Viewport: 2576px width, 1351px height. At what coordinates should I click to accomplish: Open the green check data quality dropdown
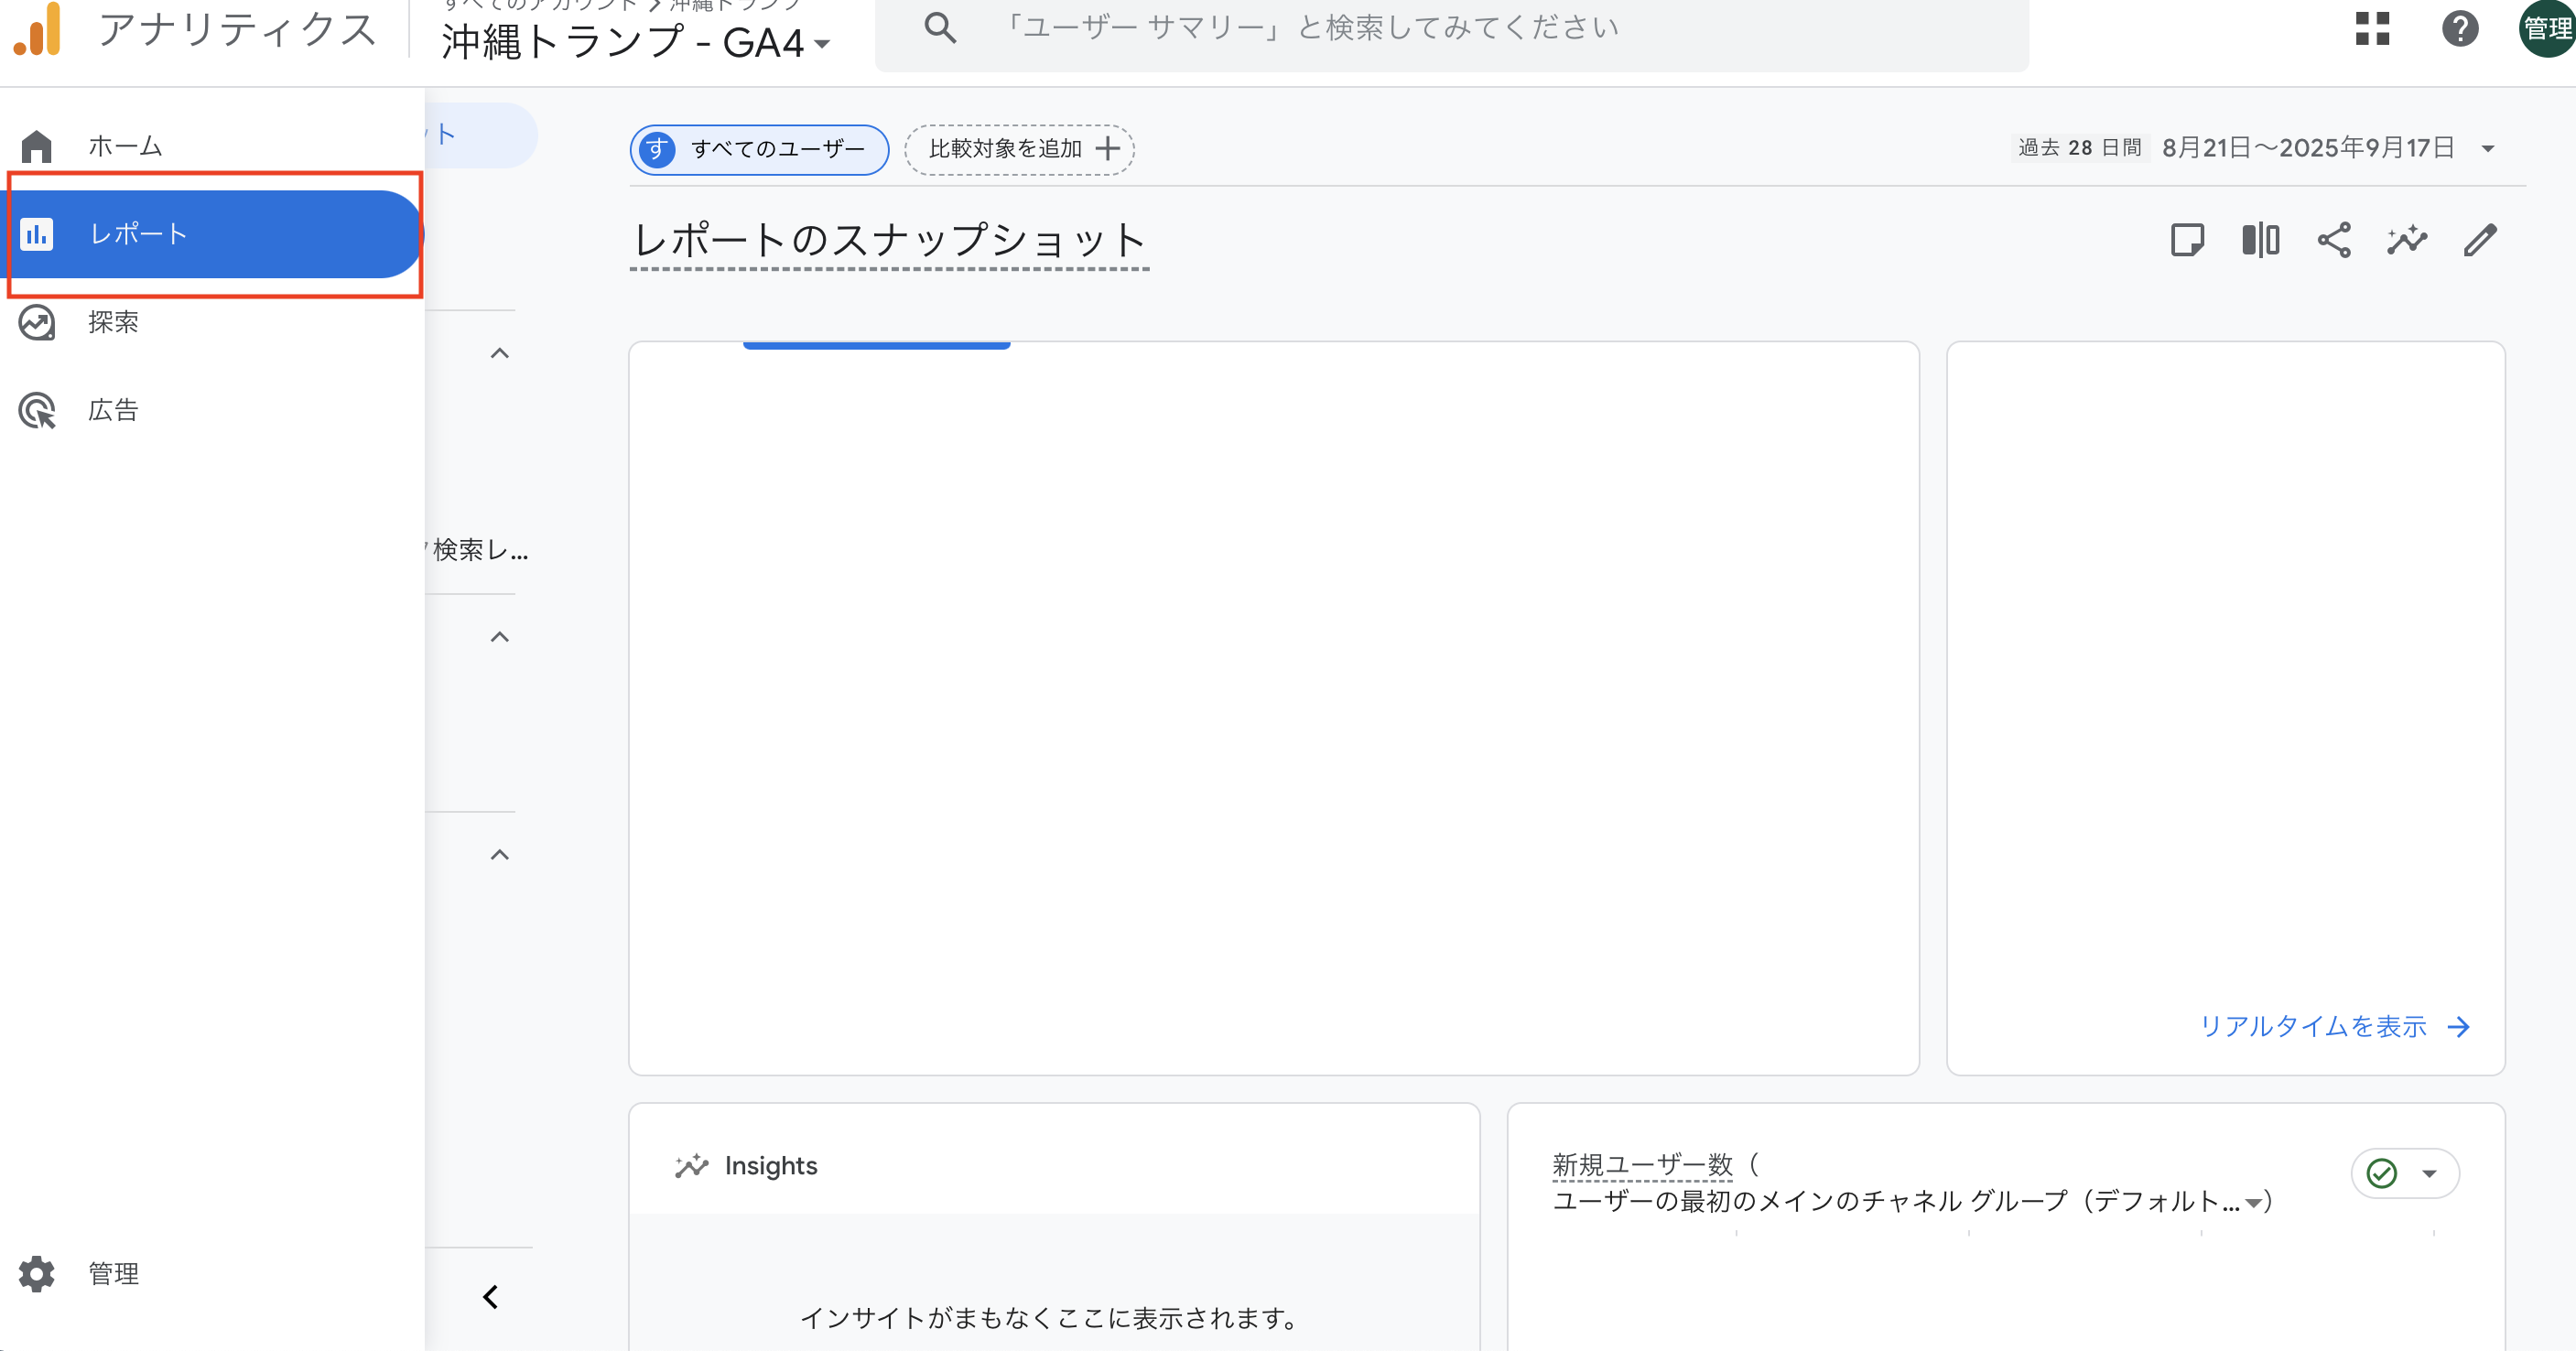(2405, 1173)
